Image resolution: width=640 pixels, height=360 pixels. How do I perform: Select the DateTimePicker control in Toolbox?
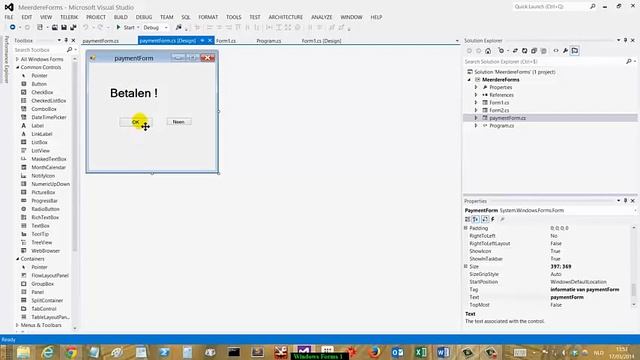click(49, 117)
